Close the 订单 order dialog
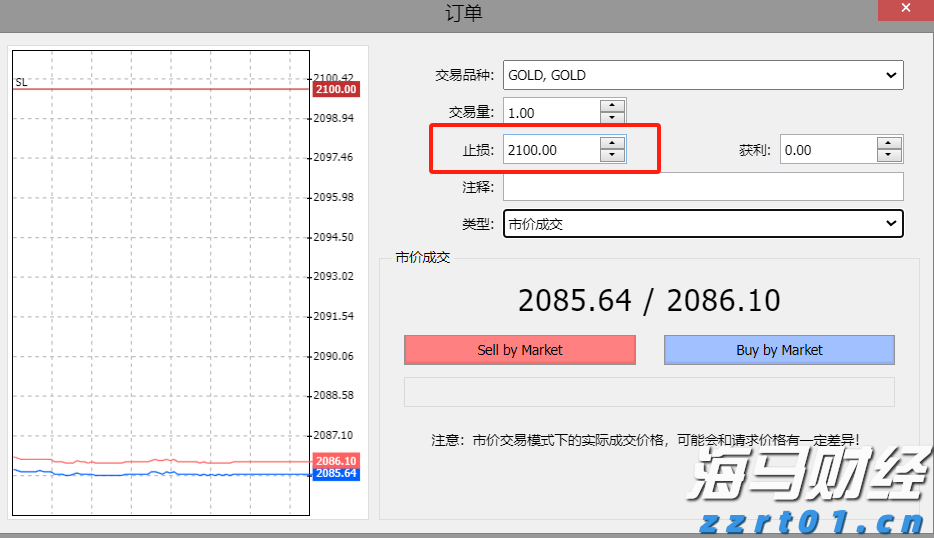 click(905, 11)
